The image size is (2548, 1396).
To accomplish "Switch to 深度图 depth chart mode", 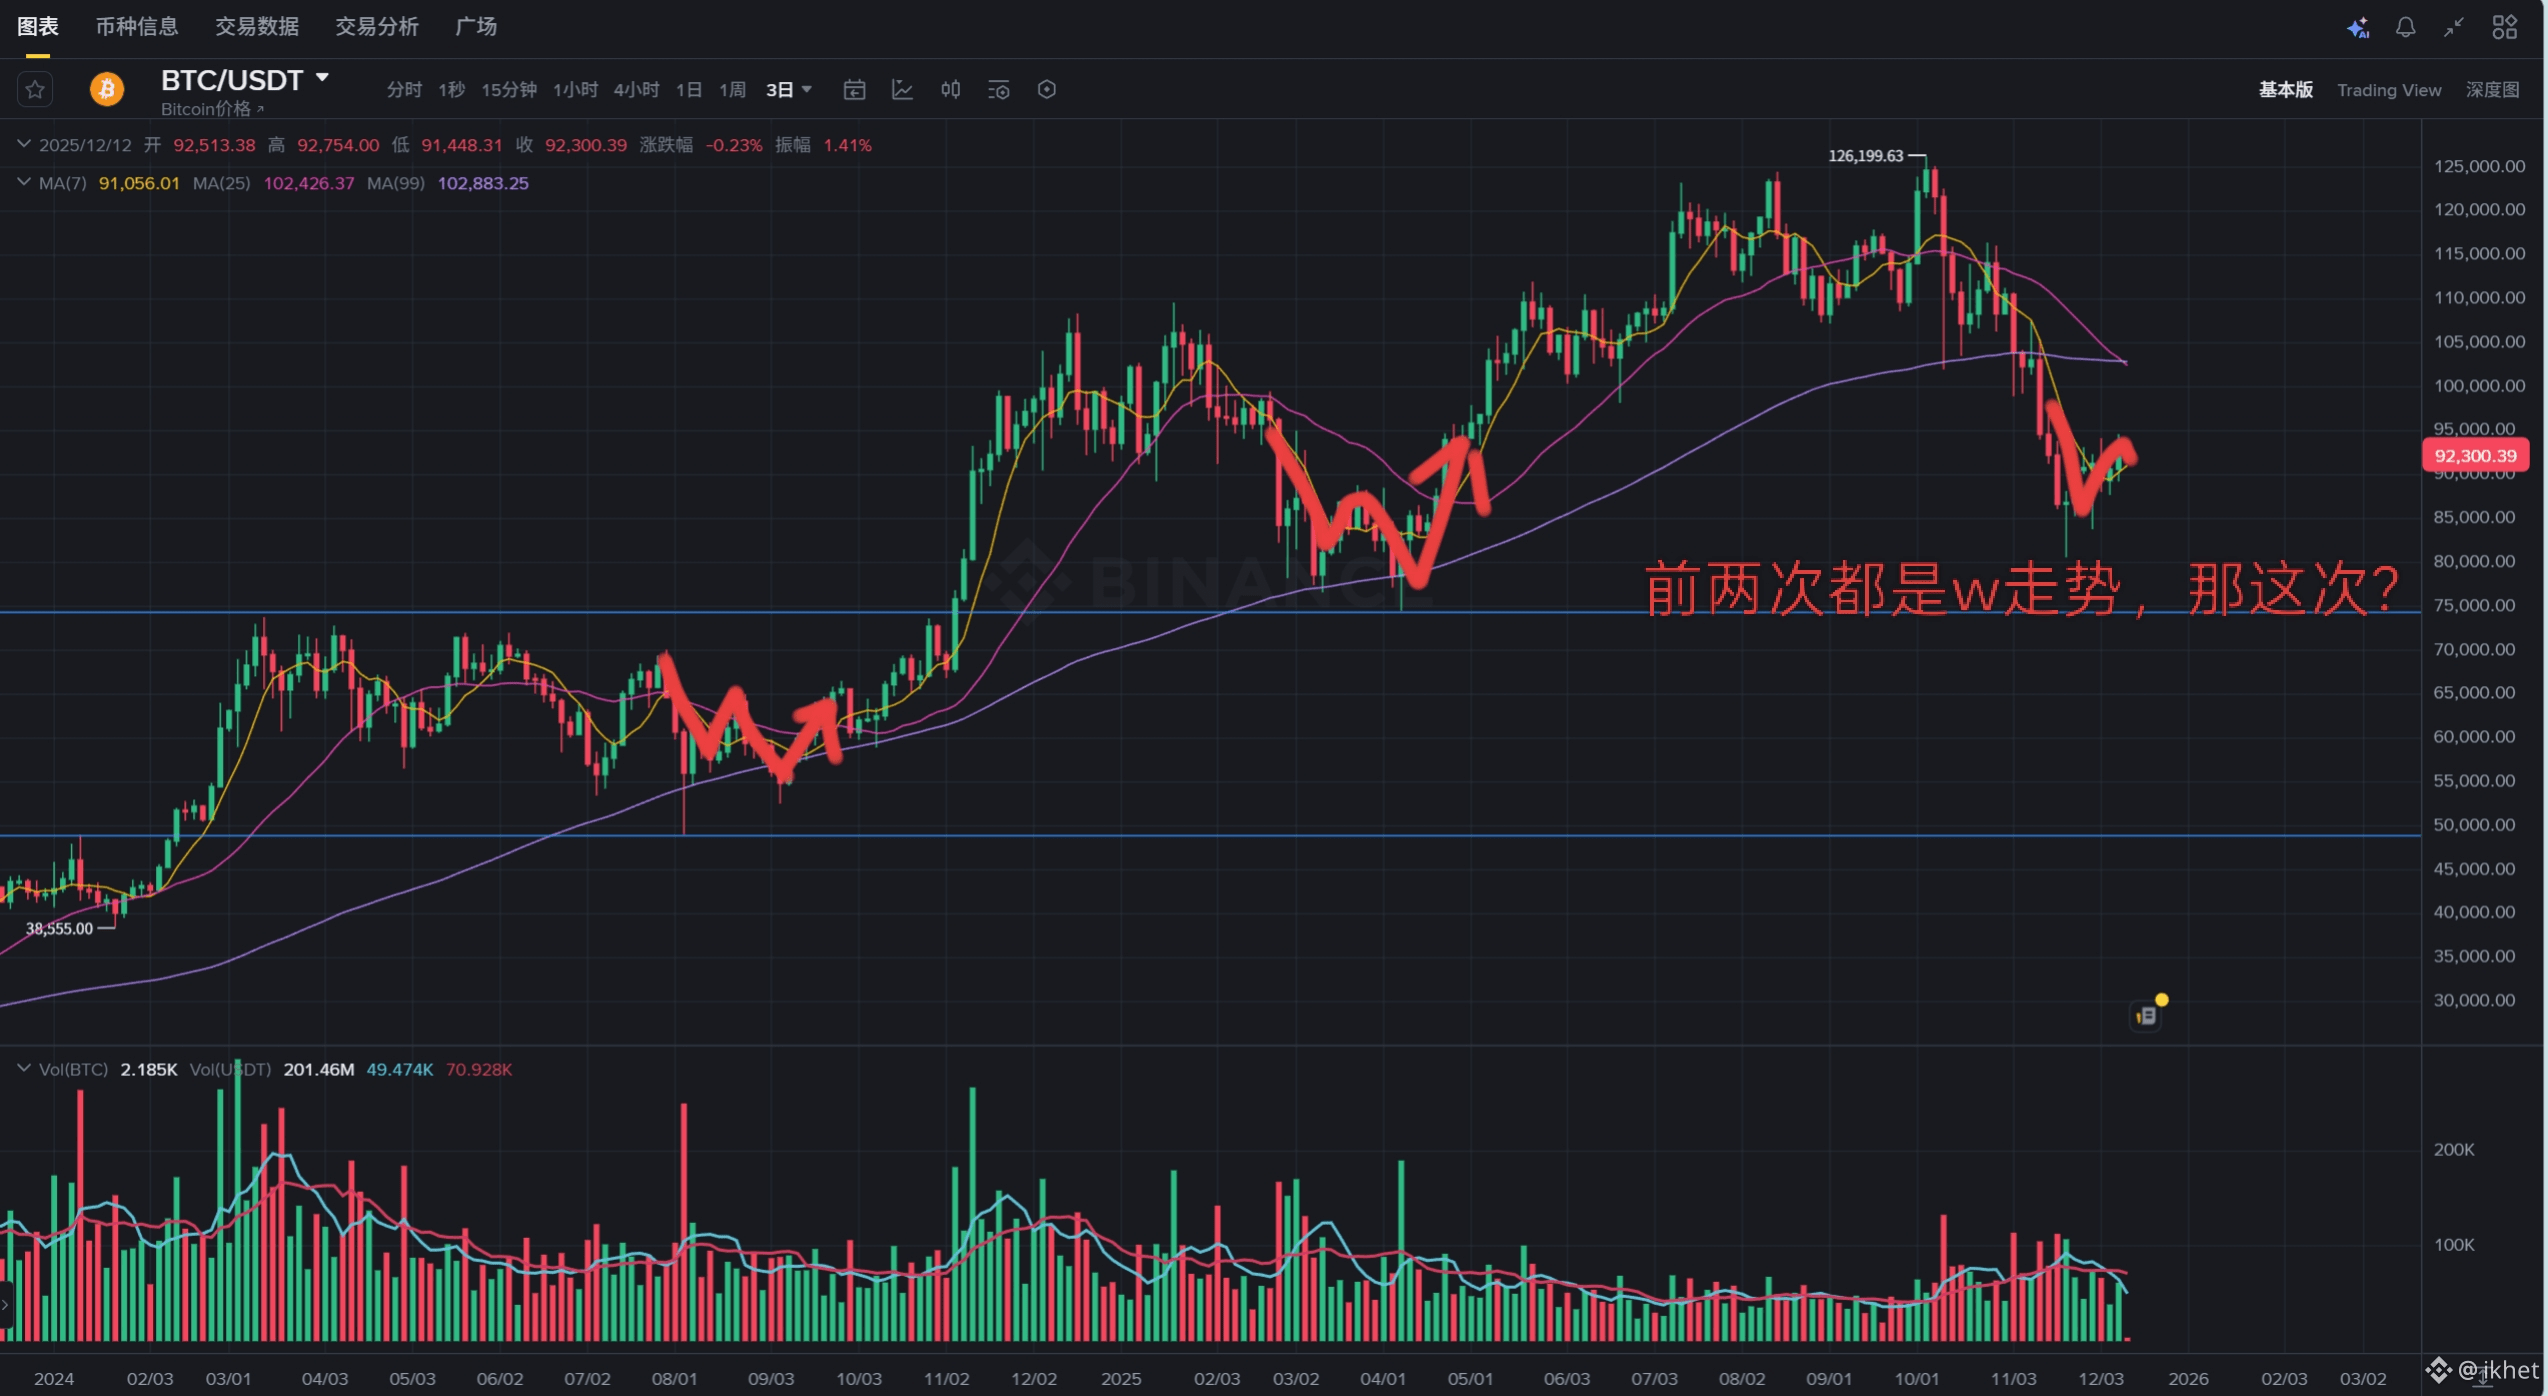I will pyautogui.click(x=2491, y=90).
